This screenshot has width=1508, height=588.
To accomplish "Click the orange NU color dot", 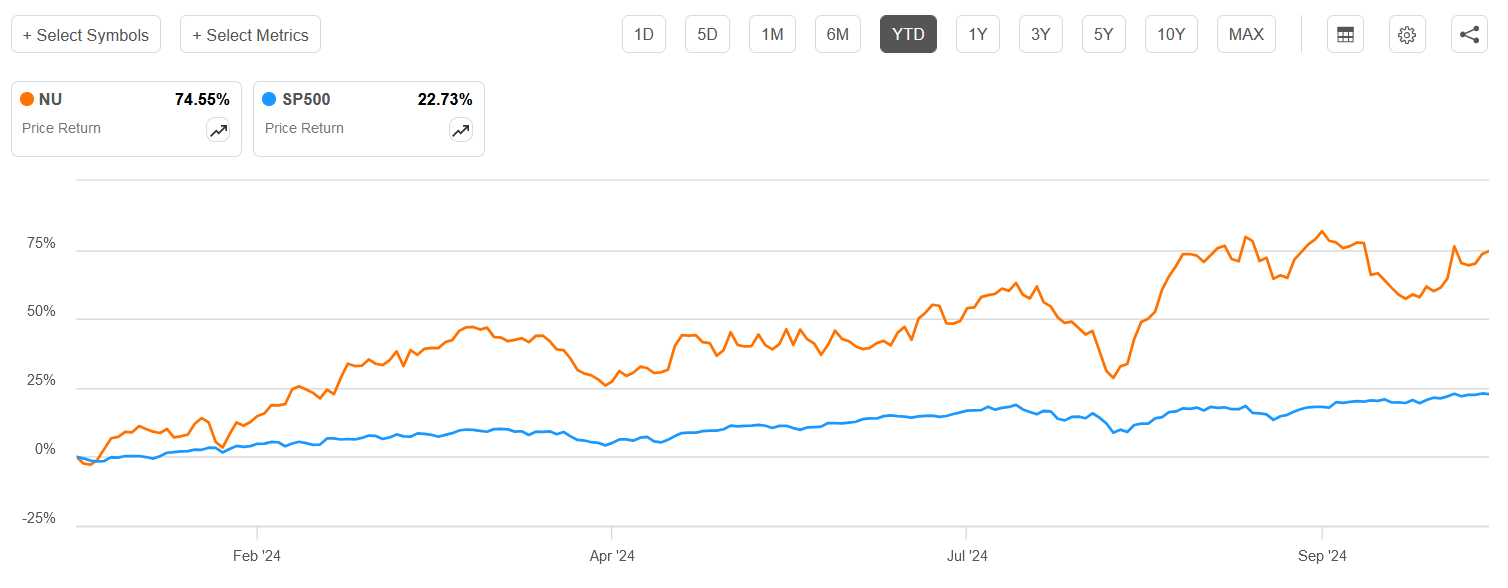I will (x=28, y=99).
